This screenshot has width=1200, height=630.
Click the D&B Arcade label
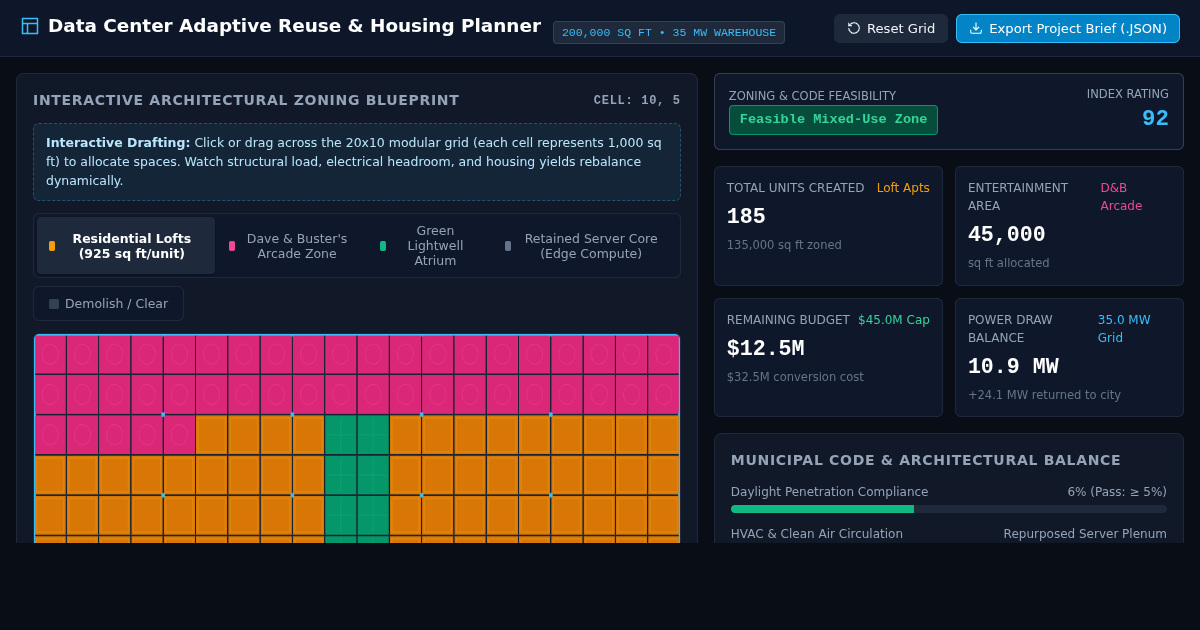(x=1121, y=197)
